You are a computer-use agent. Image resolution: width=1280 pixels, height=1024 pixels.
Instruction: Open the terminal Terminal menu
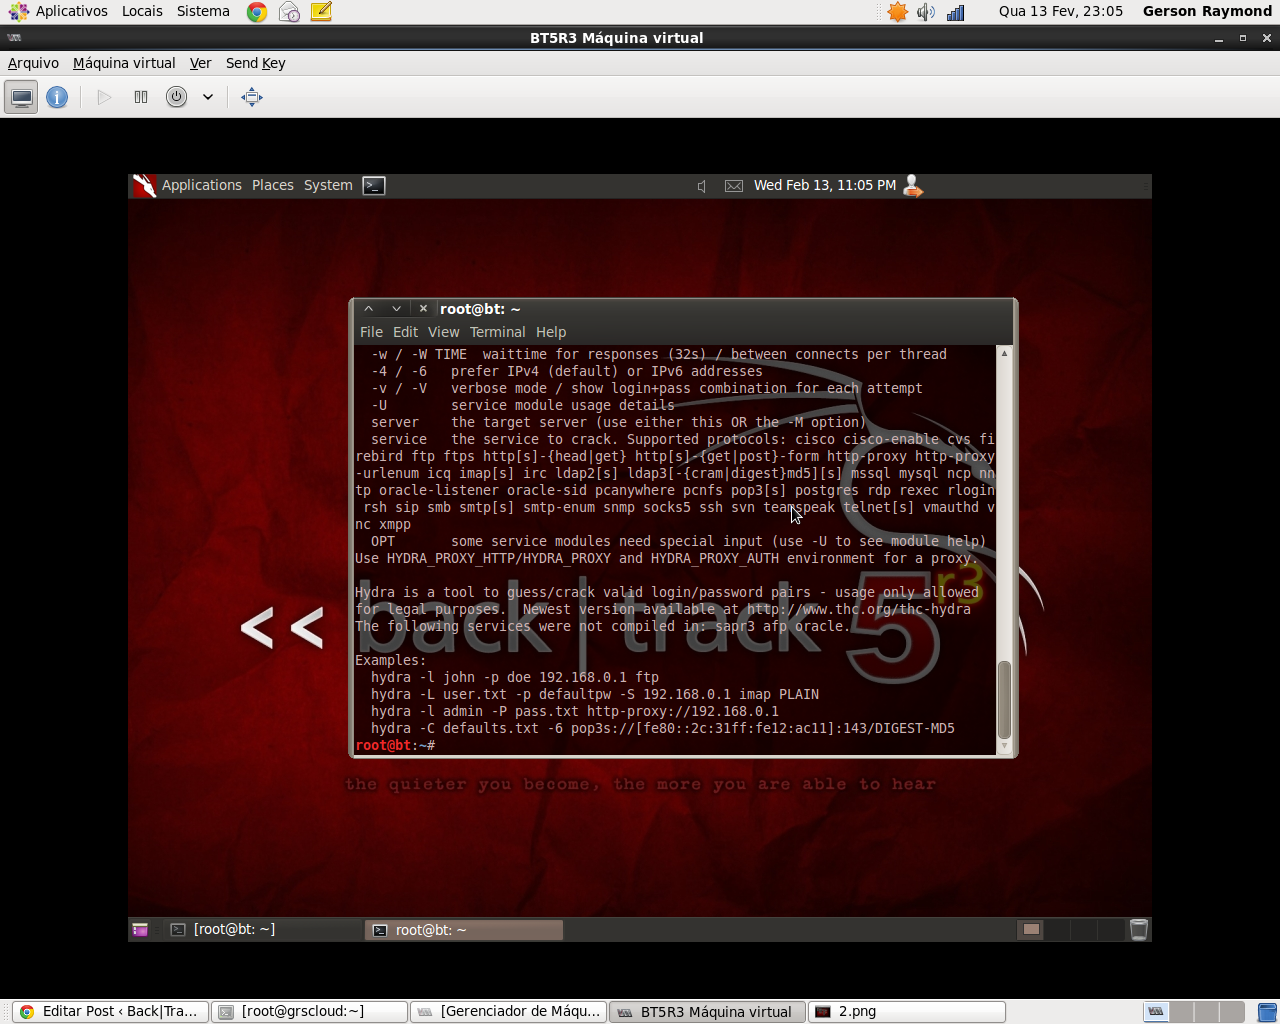497,332
